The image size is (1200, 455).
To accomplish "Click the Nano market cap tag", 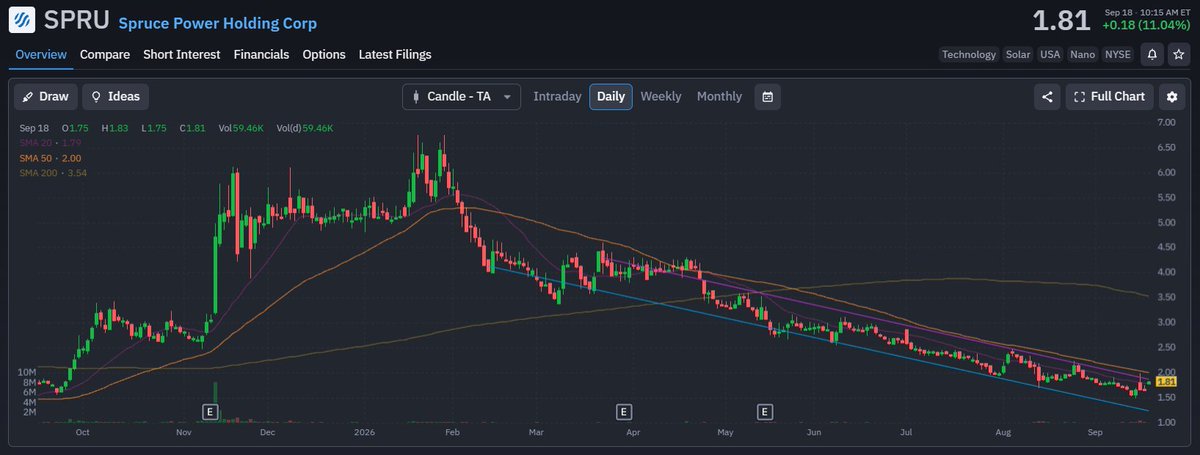I will tap(1082, 55).
